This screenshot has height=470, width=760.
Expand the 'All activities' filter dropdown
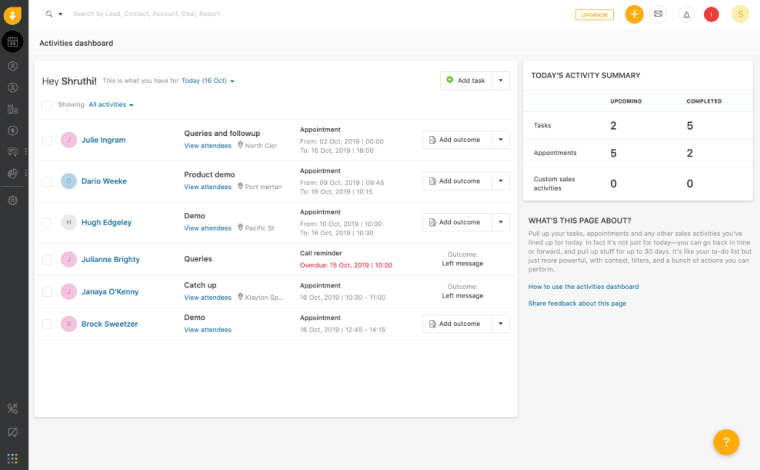tap(111, 104)
